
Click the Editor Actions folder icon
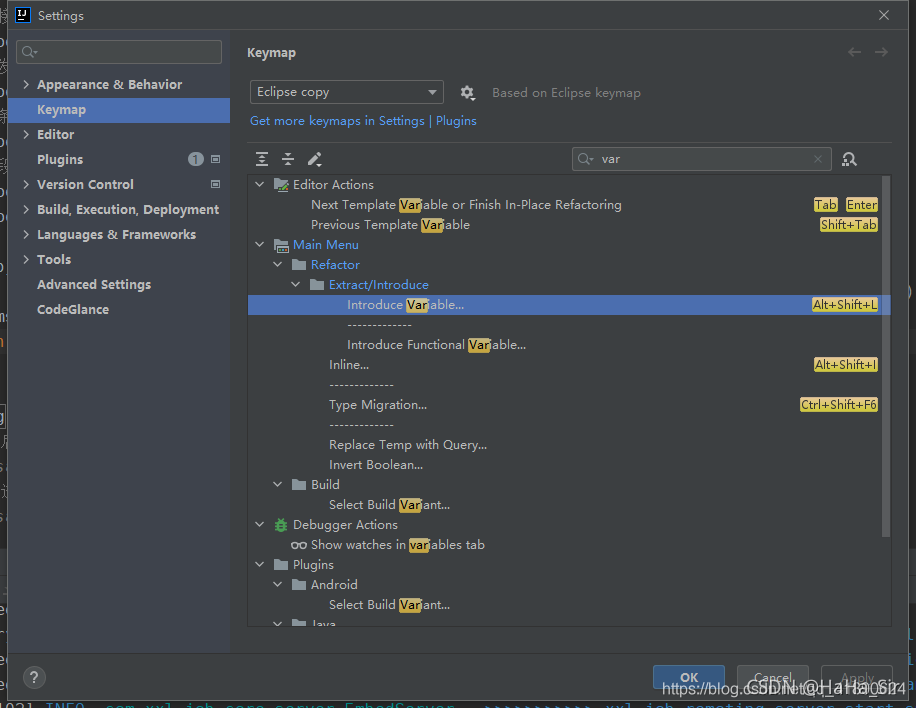coord(281,185)
